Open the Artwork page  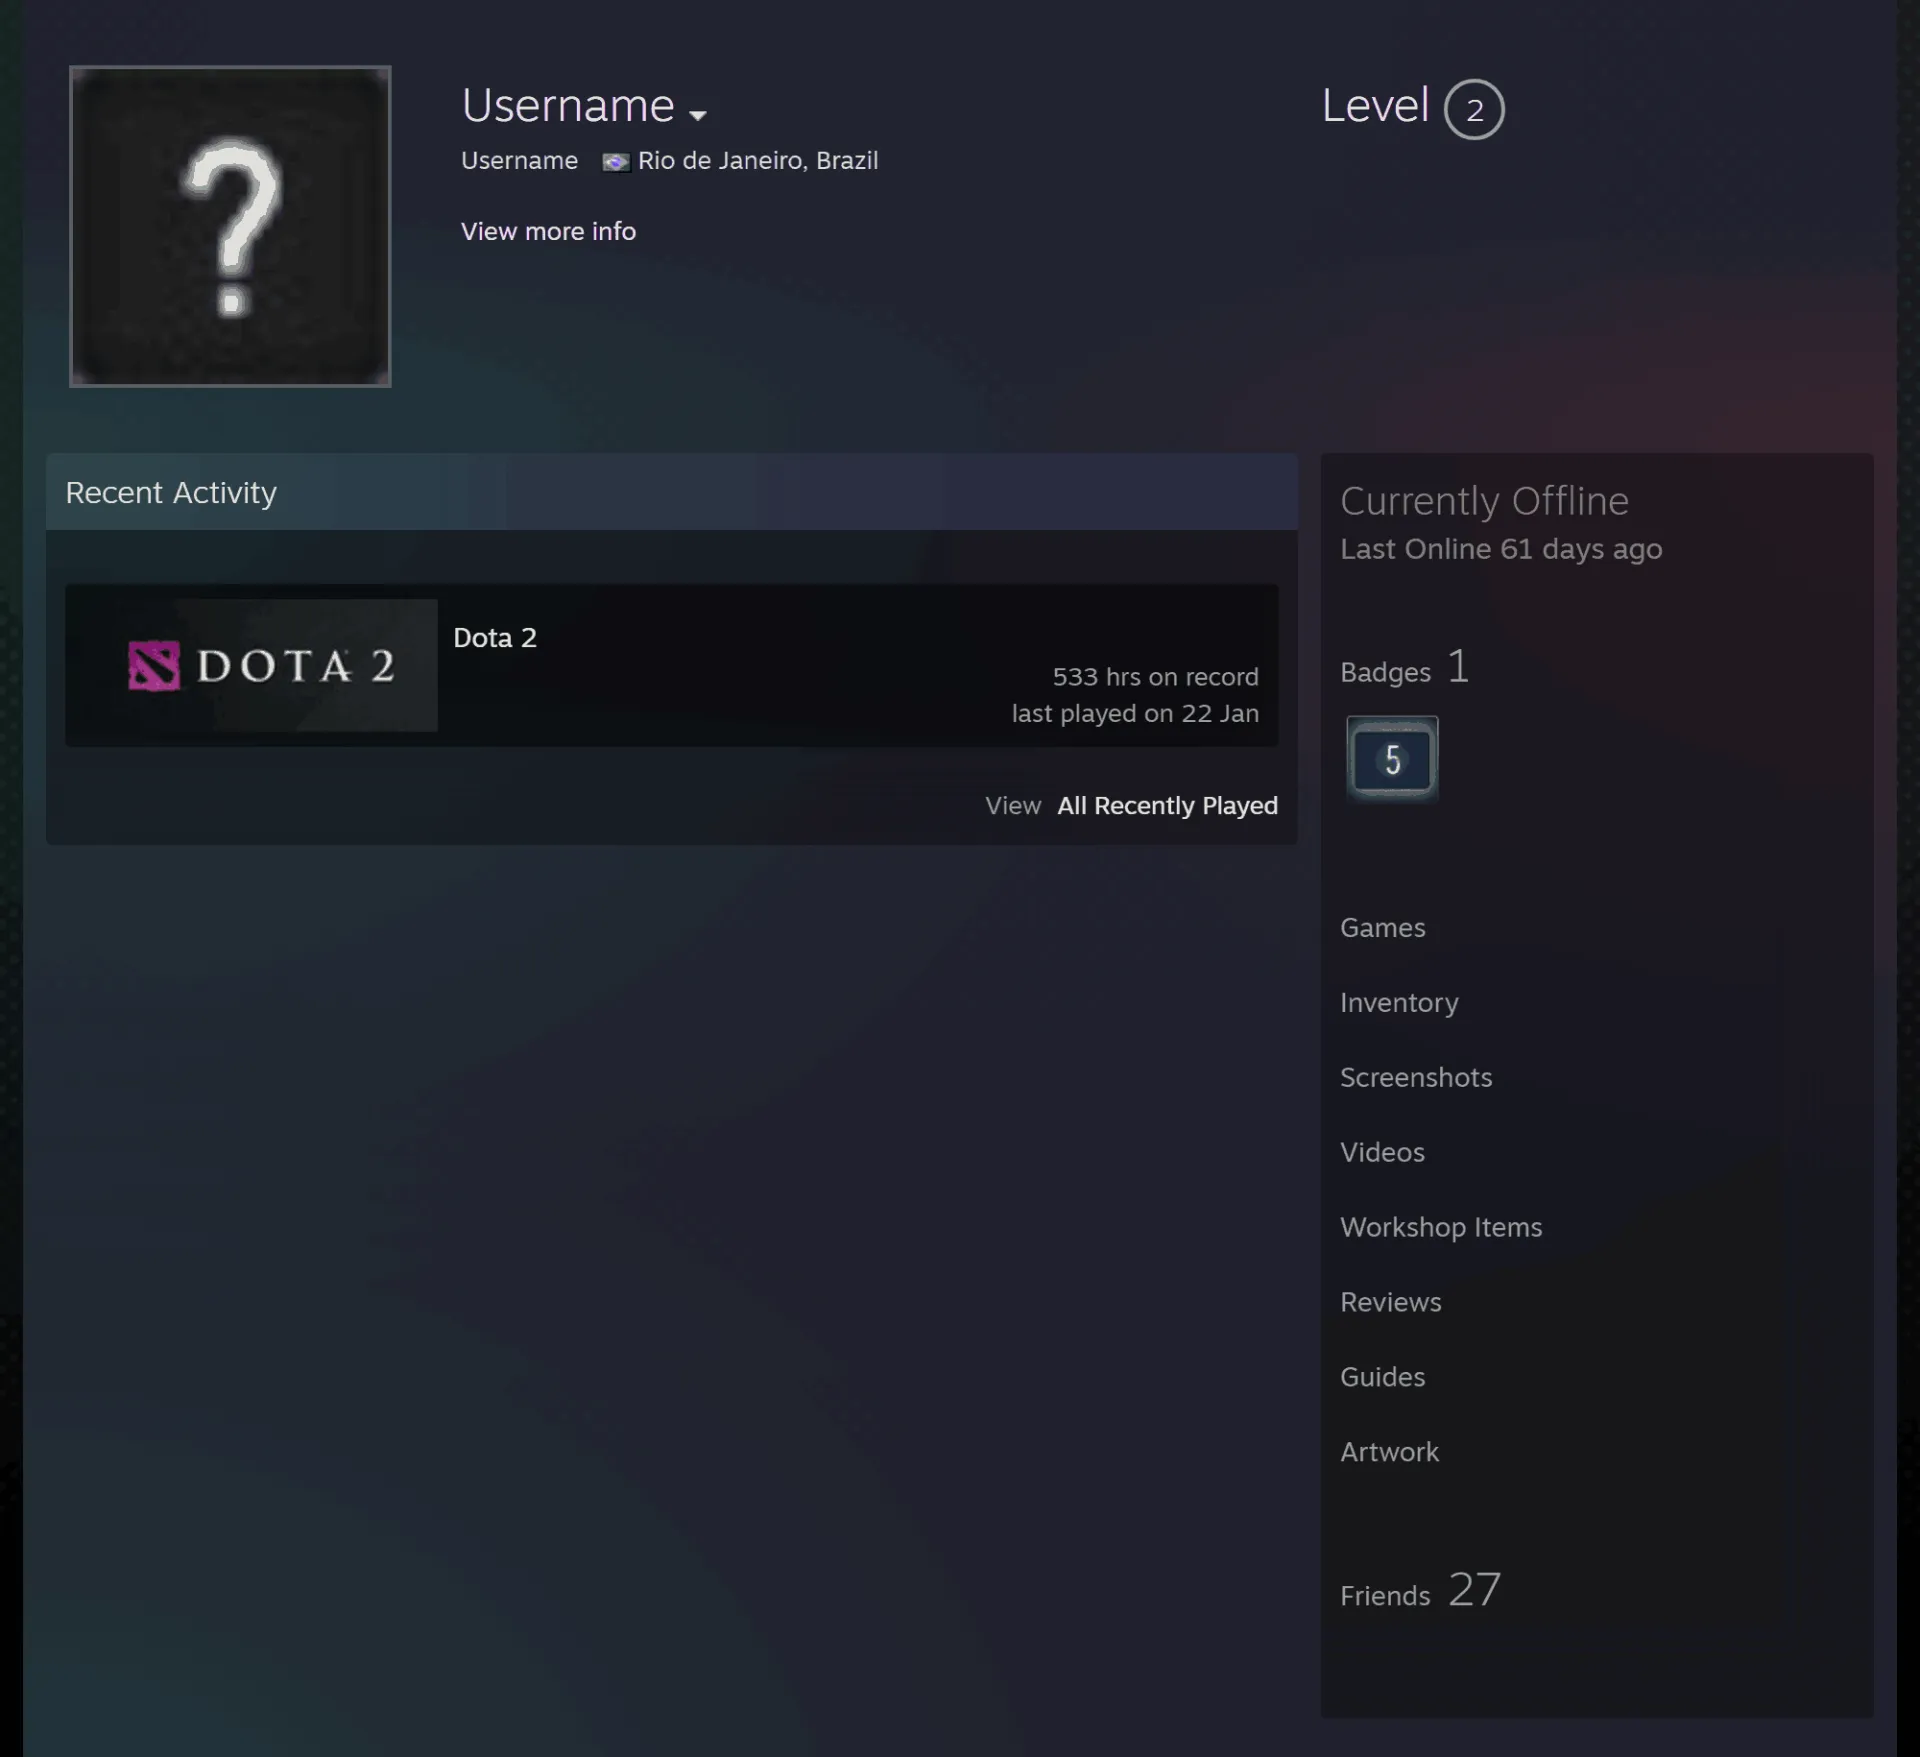pyautogui.click(x=1389, y=1452)
